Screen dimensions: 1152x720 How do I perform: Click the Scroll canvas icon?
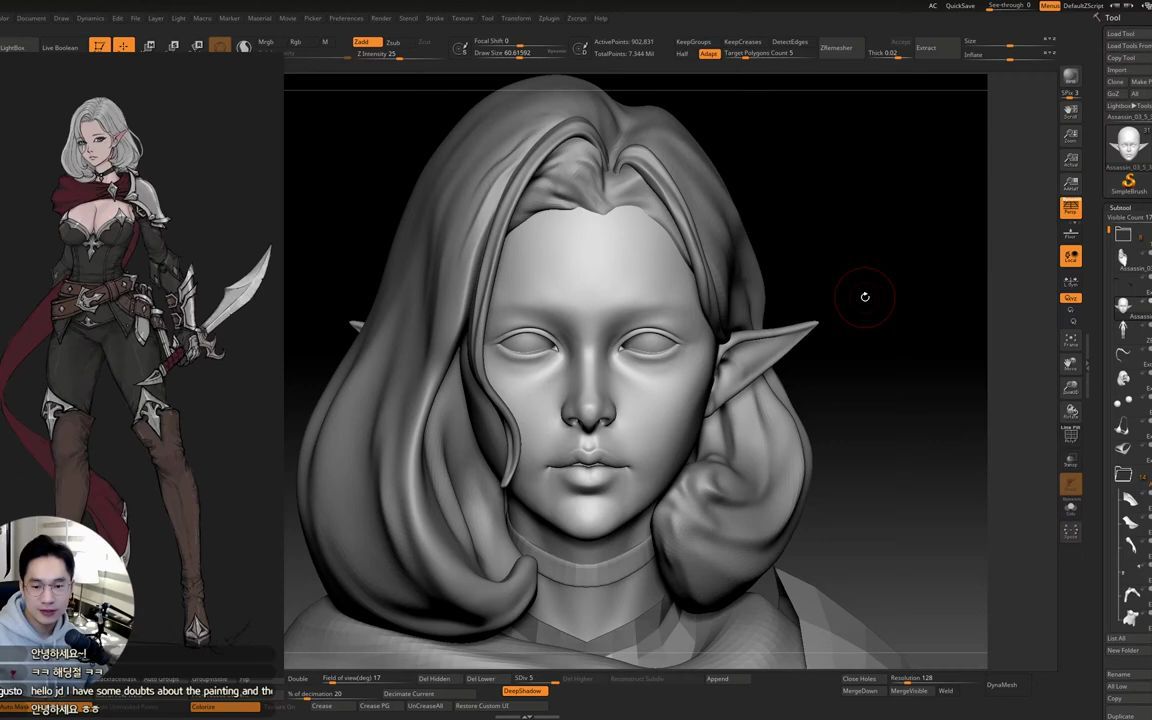(1070, 111)
